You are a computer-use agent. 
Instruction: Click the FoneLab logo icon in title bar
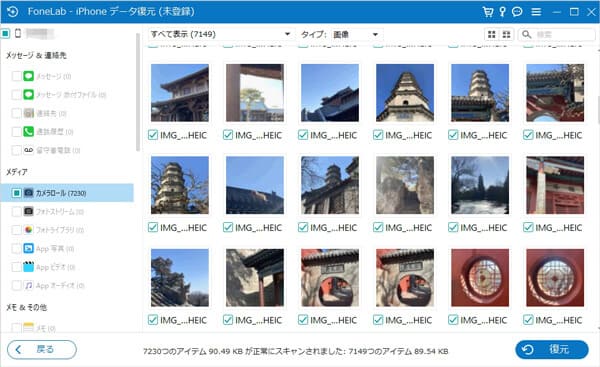tap(13, 11)
